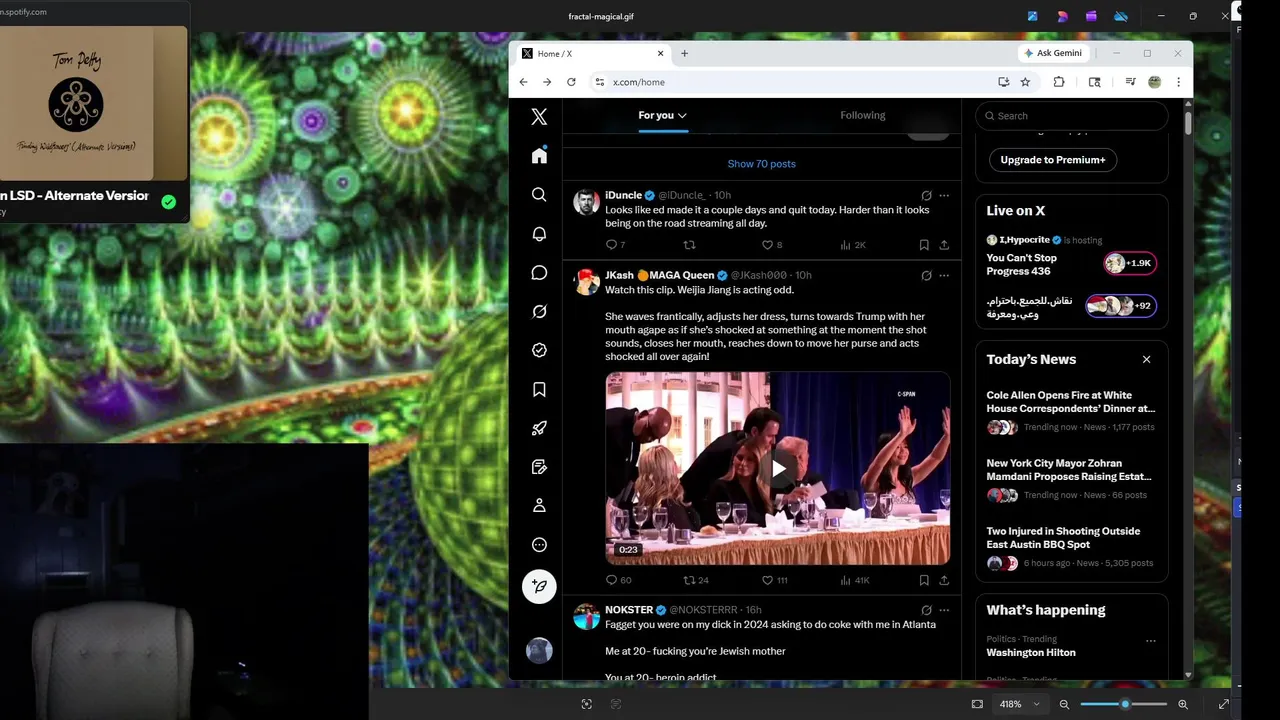Viewport: 1280px width, 720px height.
Task: Click the Photos zoom slider handle
Action: coord(1125,704)
